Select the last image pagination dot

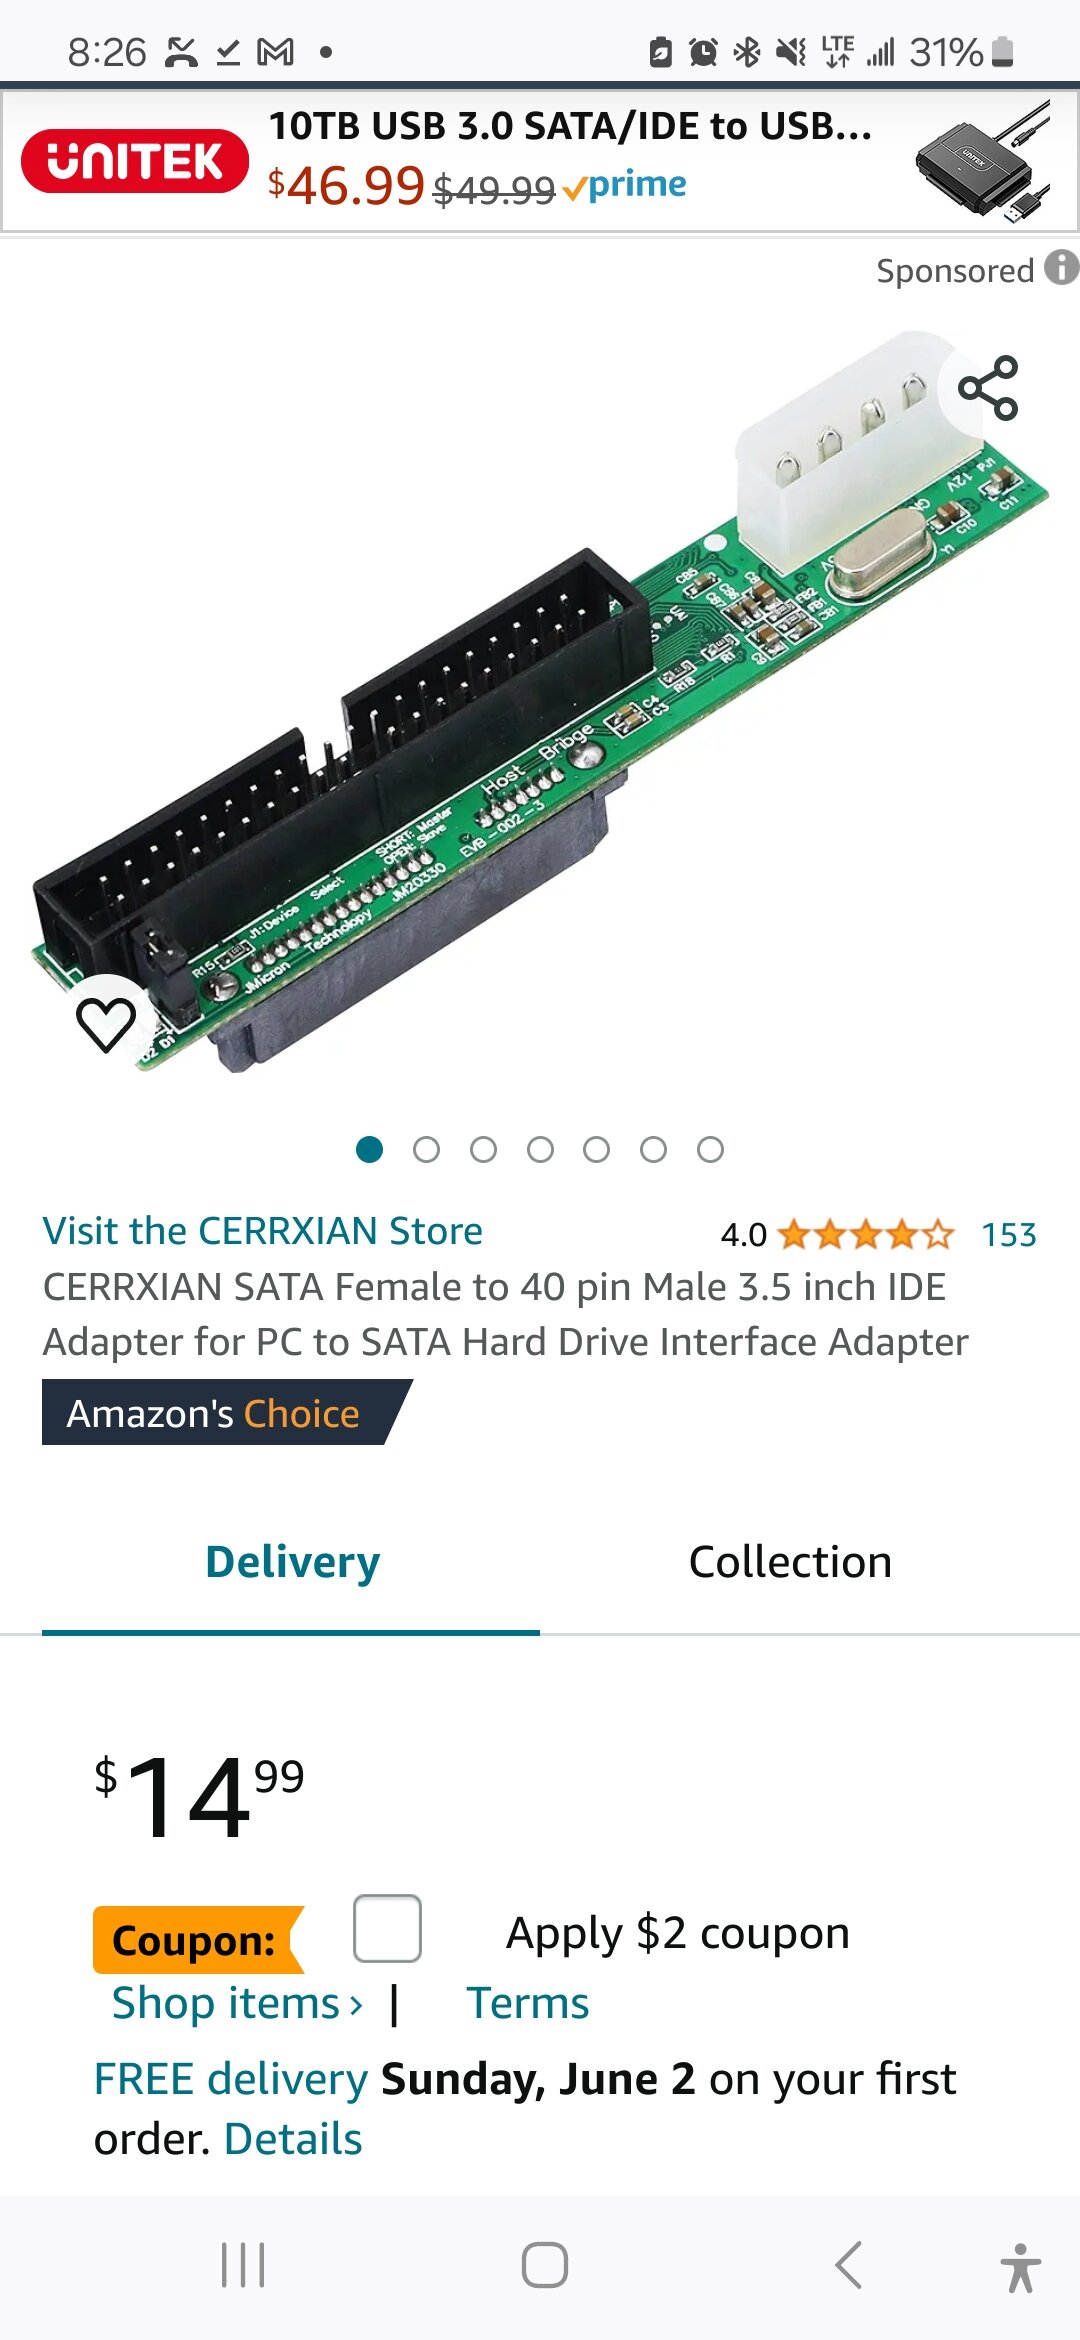click(x=710, y=1150)
